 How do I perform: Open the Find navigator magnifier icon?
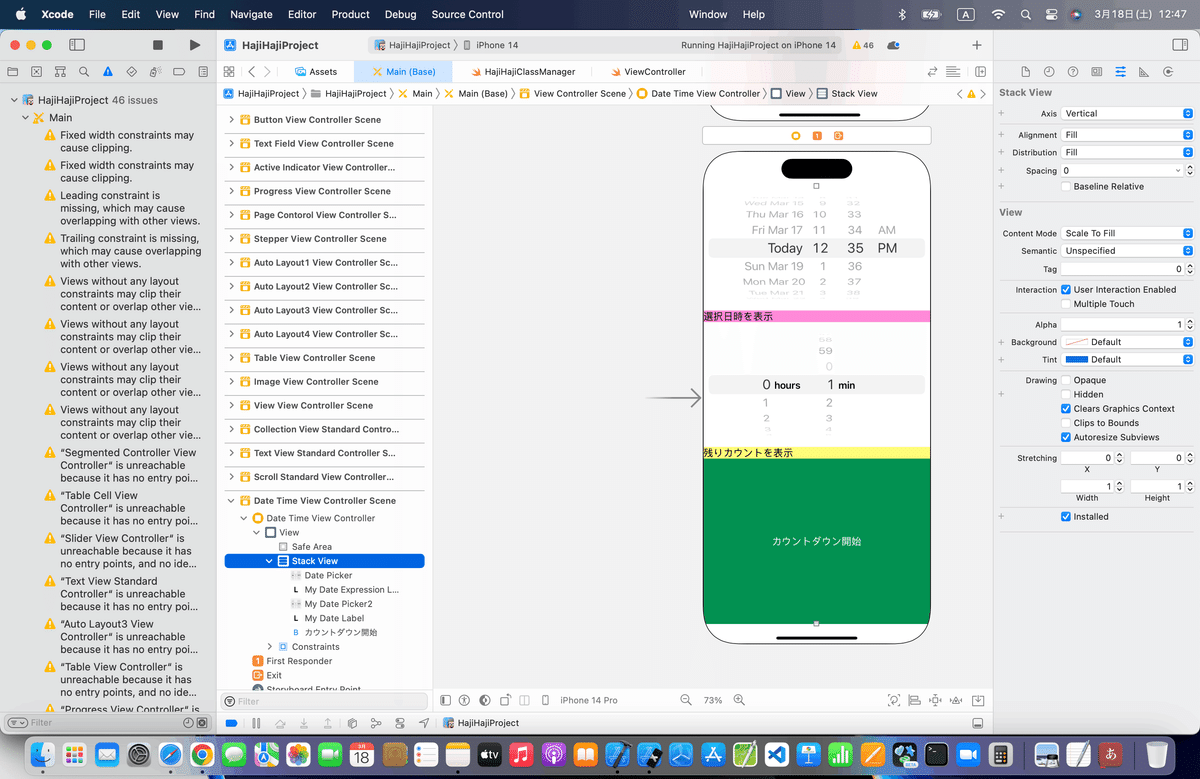[85, 72]
